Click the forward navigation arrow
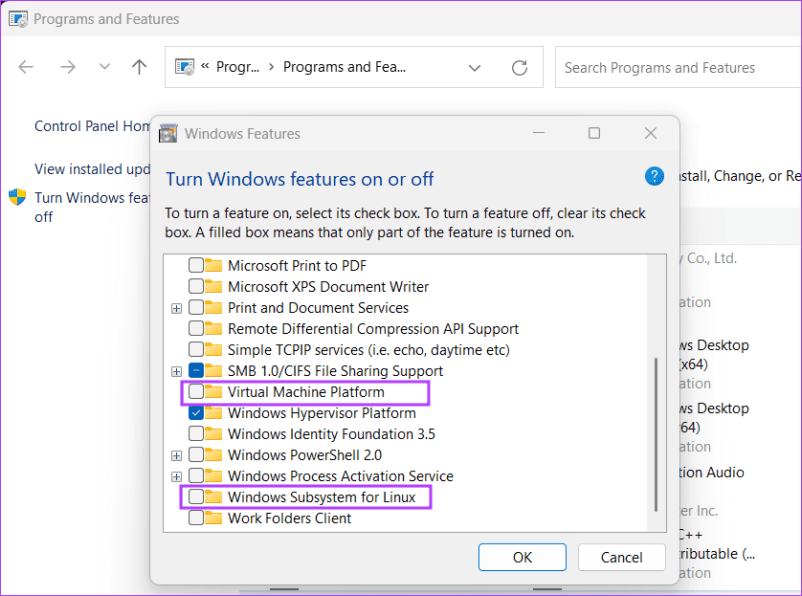802x596 pixels. (x=68, y=67)
